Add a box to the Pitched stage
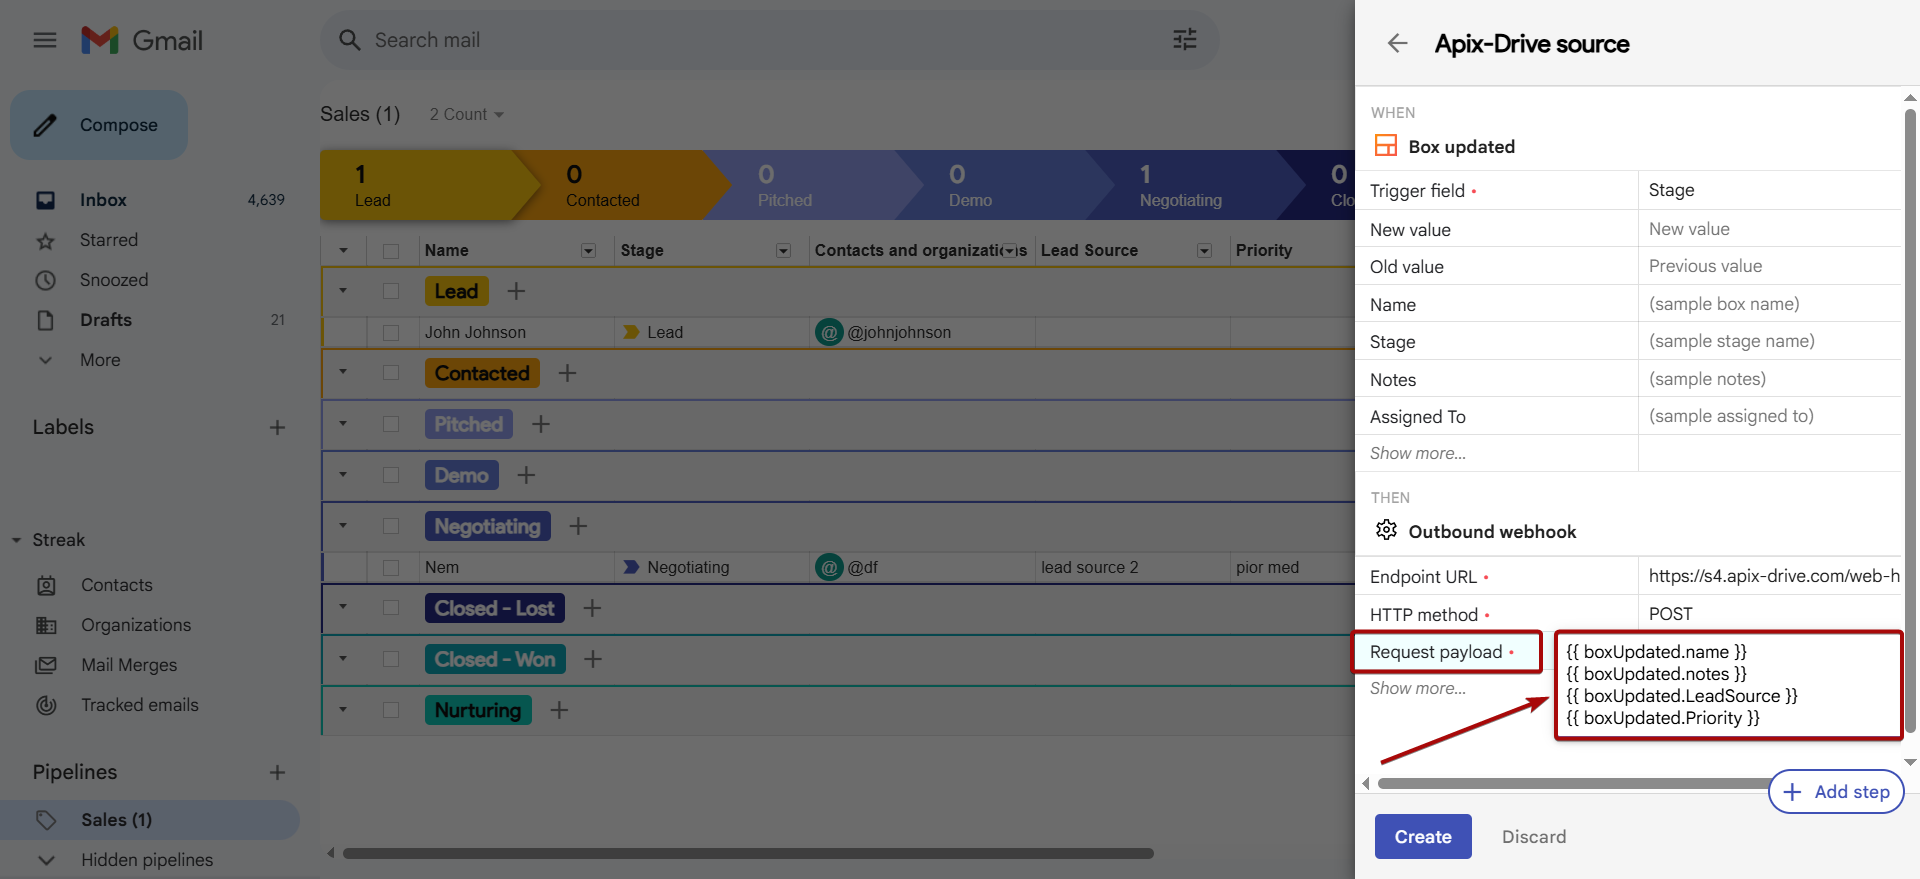1920x879 pixels. click(541, 424)
